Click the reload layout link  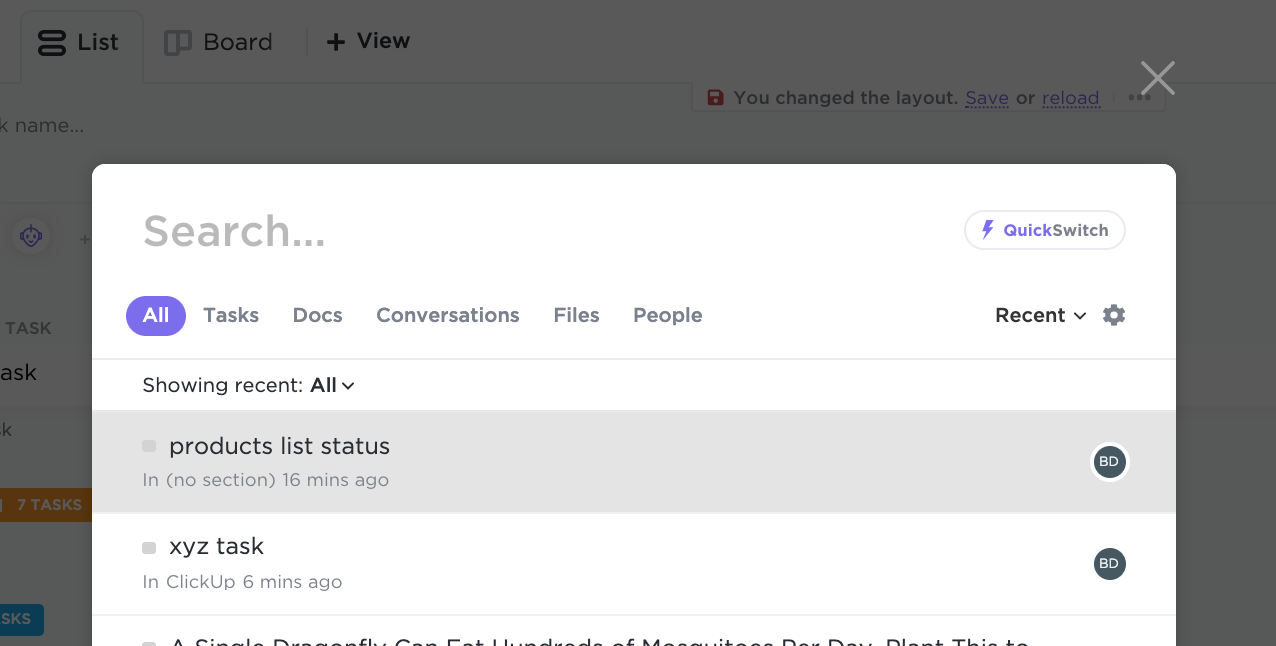click(1071, 98)
